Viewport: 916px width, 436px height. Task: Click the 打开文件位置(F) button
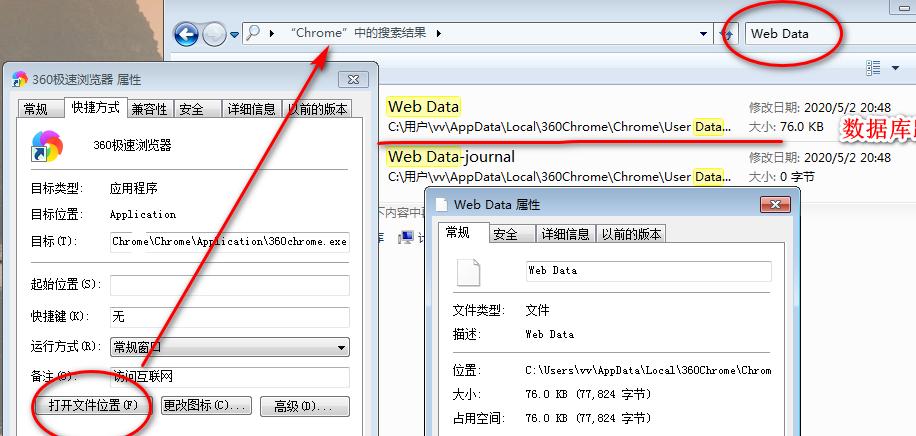point(93,406)
